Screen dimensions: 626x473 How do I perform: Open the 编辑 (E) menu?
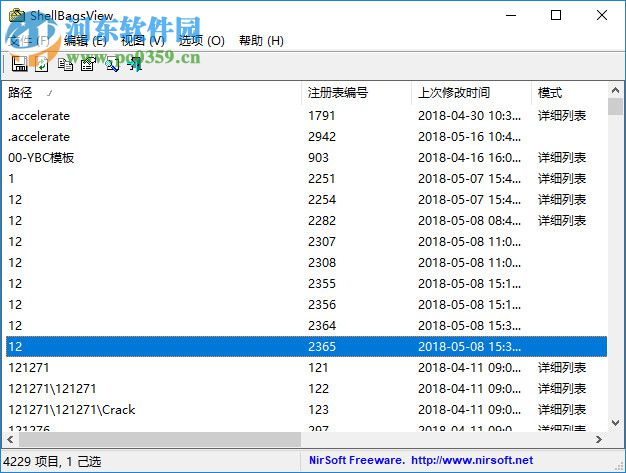point(85,40)
